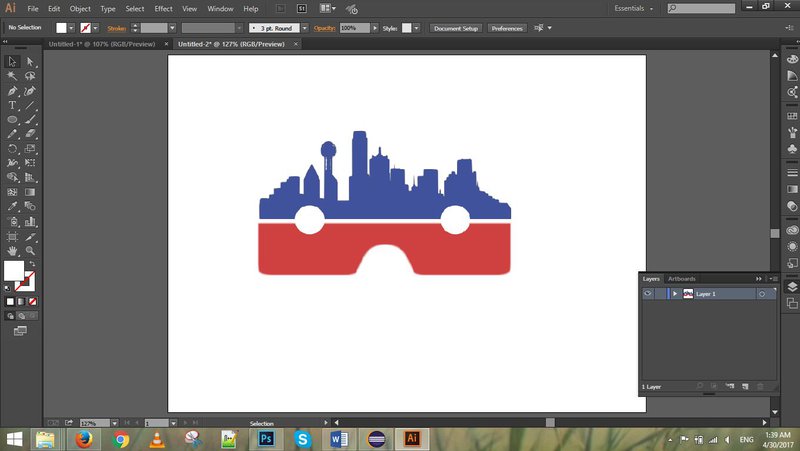This screenshot has width=800, height=451.
Task: Click Layer 1 target circle indicator
Action: 762,294
